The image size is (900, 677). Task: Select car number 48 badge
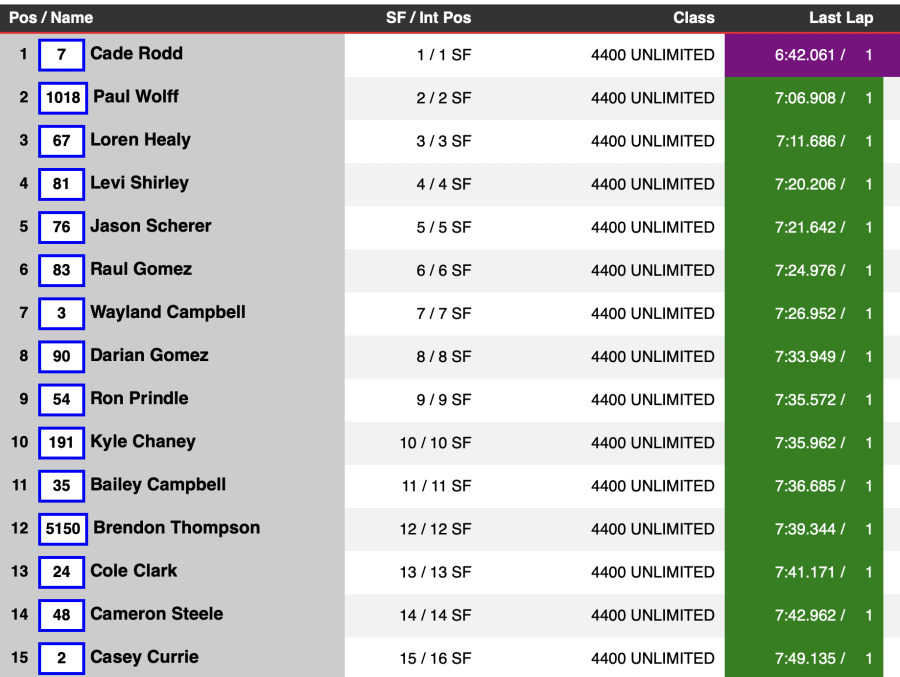click(61, 615)
